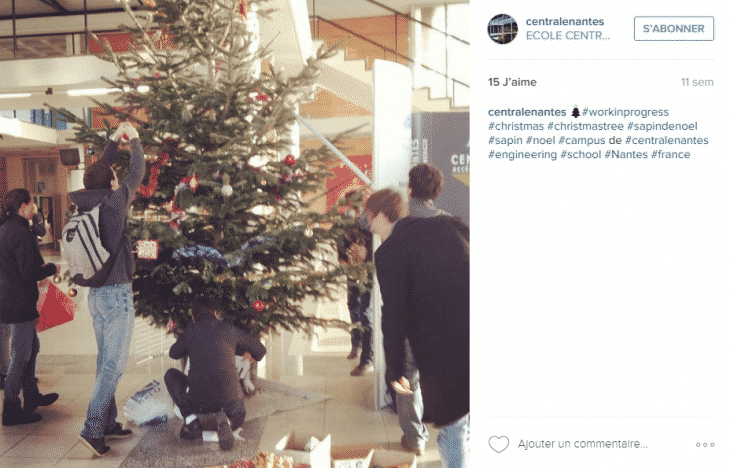
Task: Open the three-dots more options menu
Action: point(705,445)
